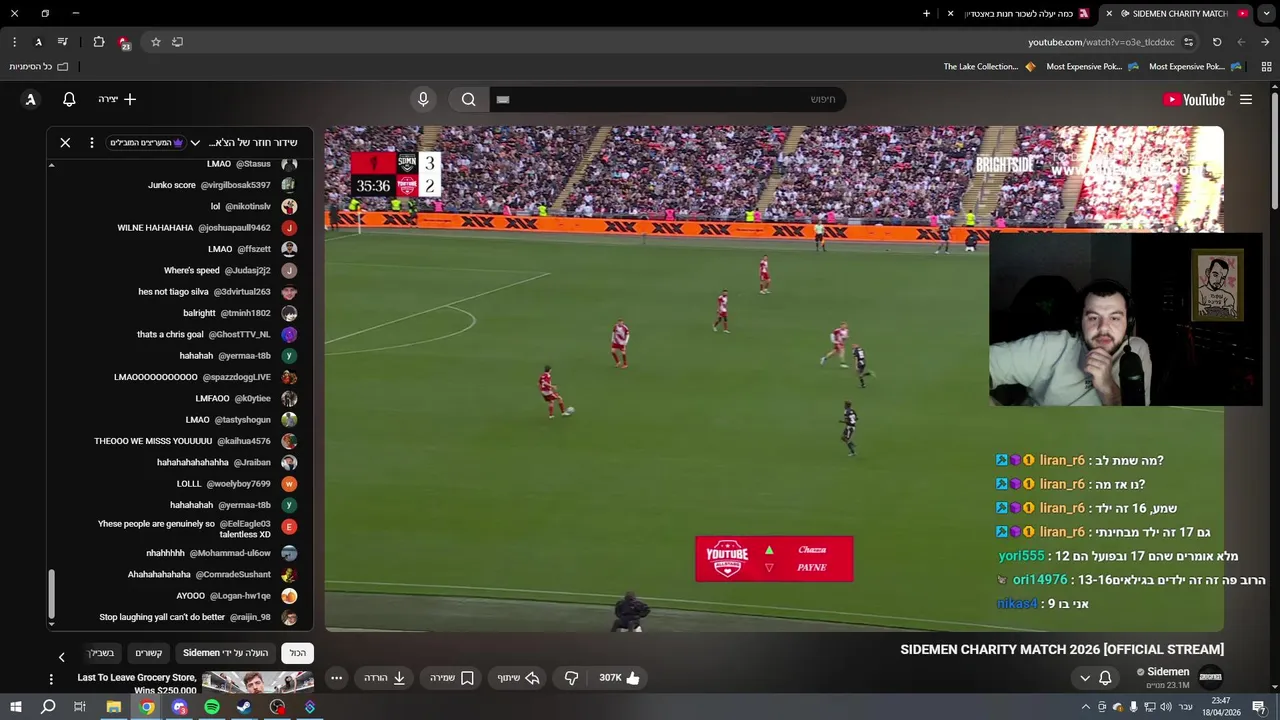Reload the page
The height and width of the screenshot is (720, 1280).
(1217, 42)
